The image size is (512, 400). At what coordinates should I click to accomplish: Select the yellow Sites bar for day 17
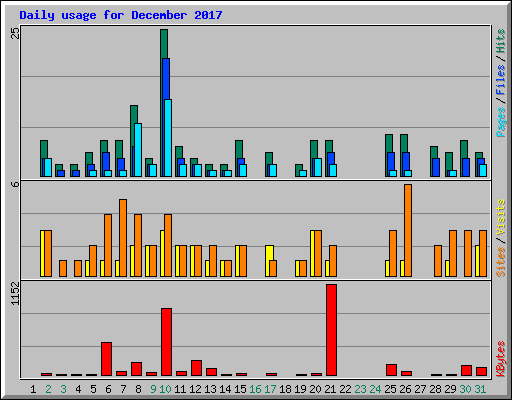point(269,253)
